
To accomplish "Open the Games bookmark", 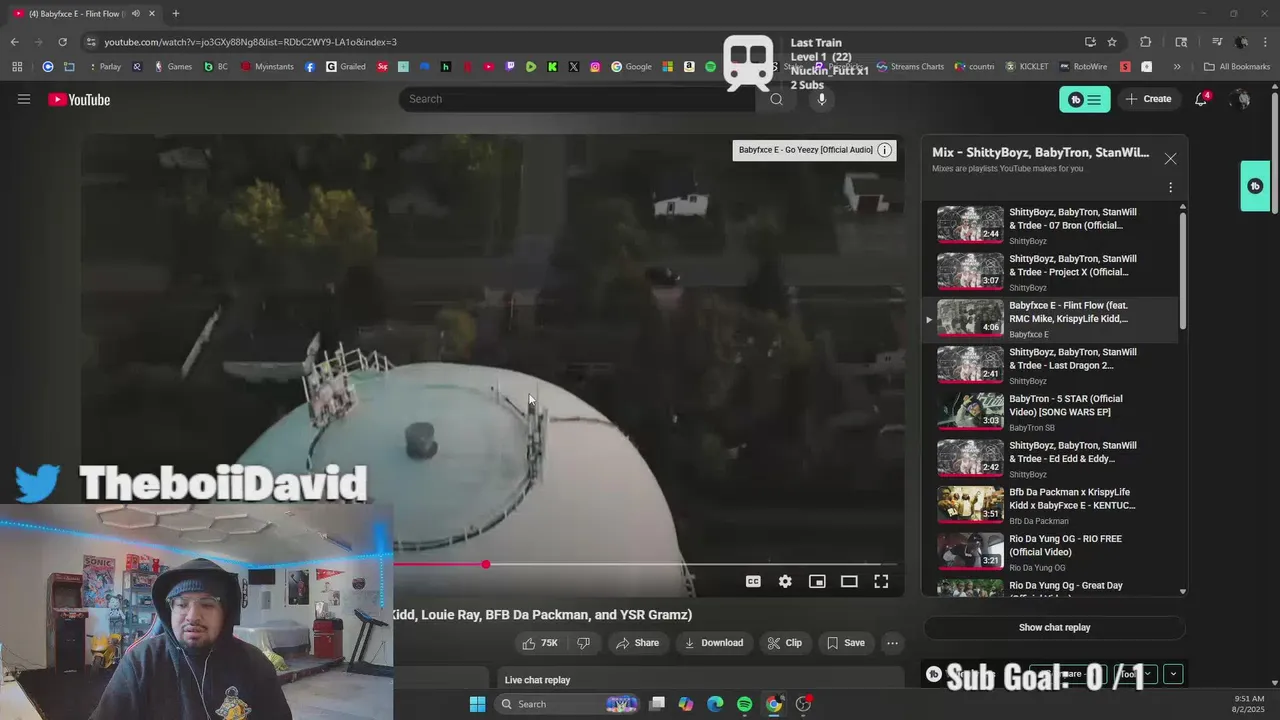I will (172, 67).
